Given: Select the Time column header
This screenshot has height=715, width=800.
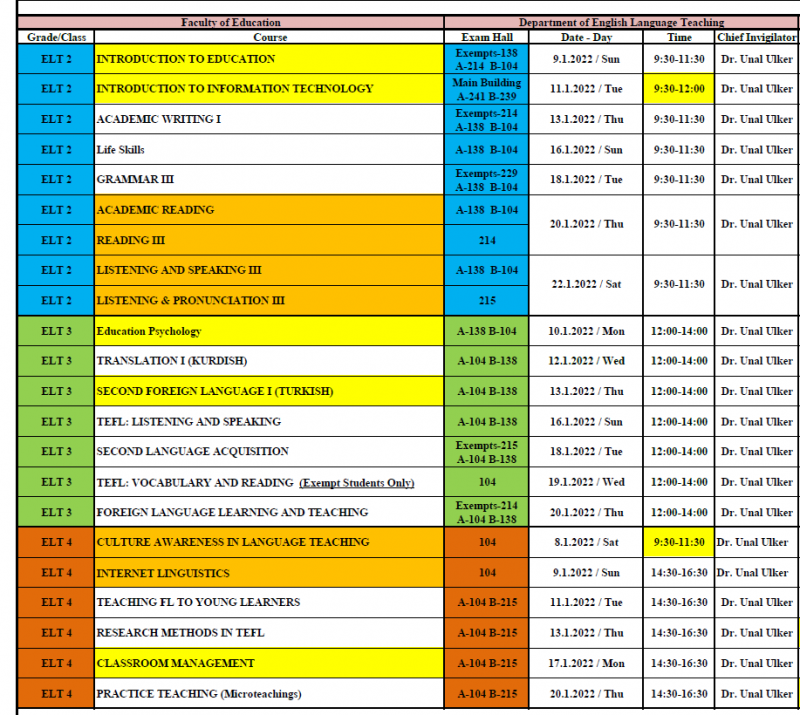Looking at the screenshot, I should click(x=679, y=37).
